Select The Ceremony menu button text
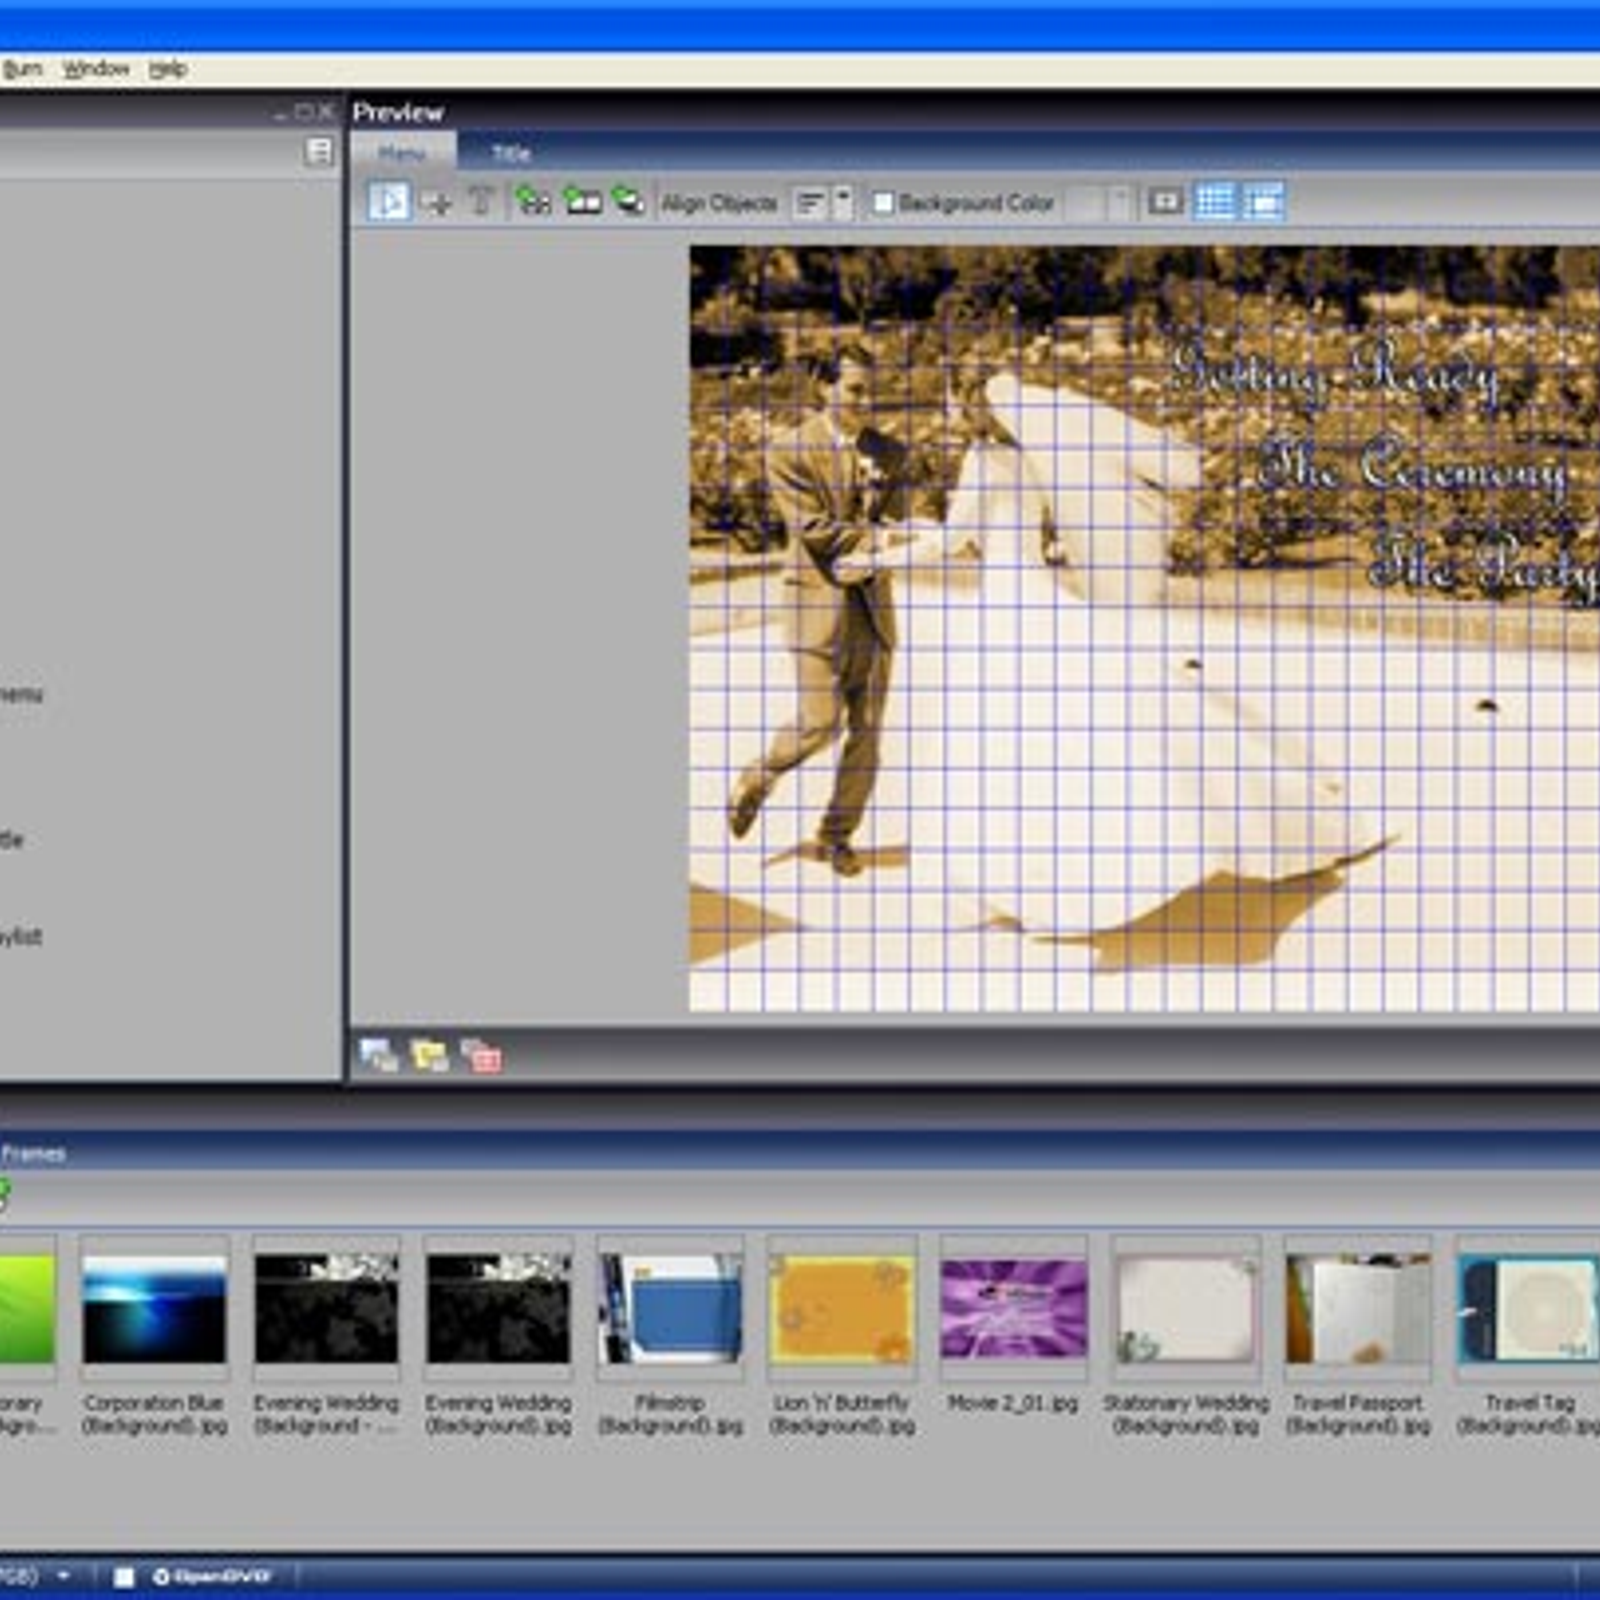 tap(1413, 468)
